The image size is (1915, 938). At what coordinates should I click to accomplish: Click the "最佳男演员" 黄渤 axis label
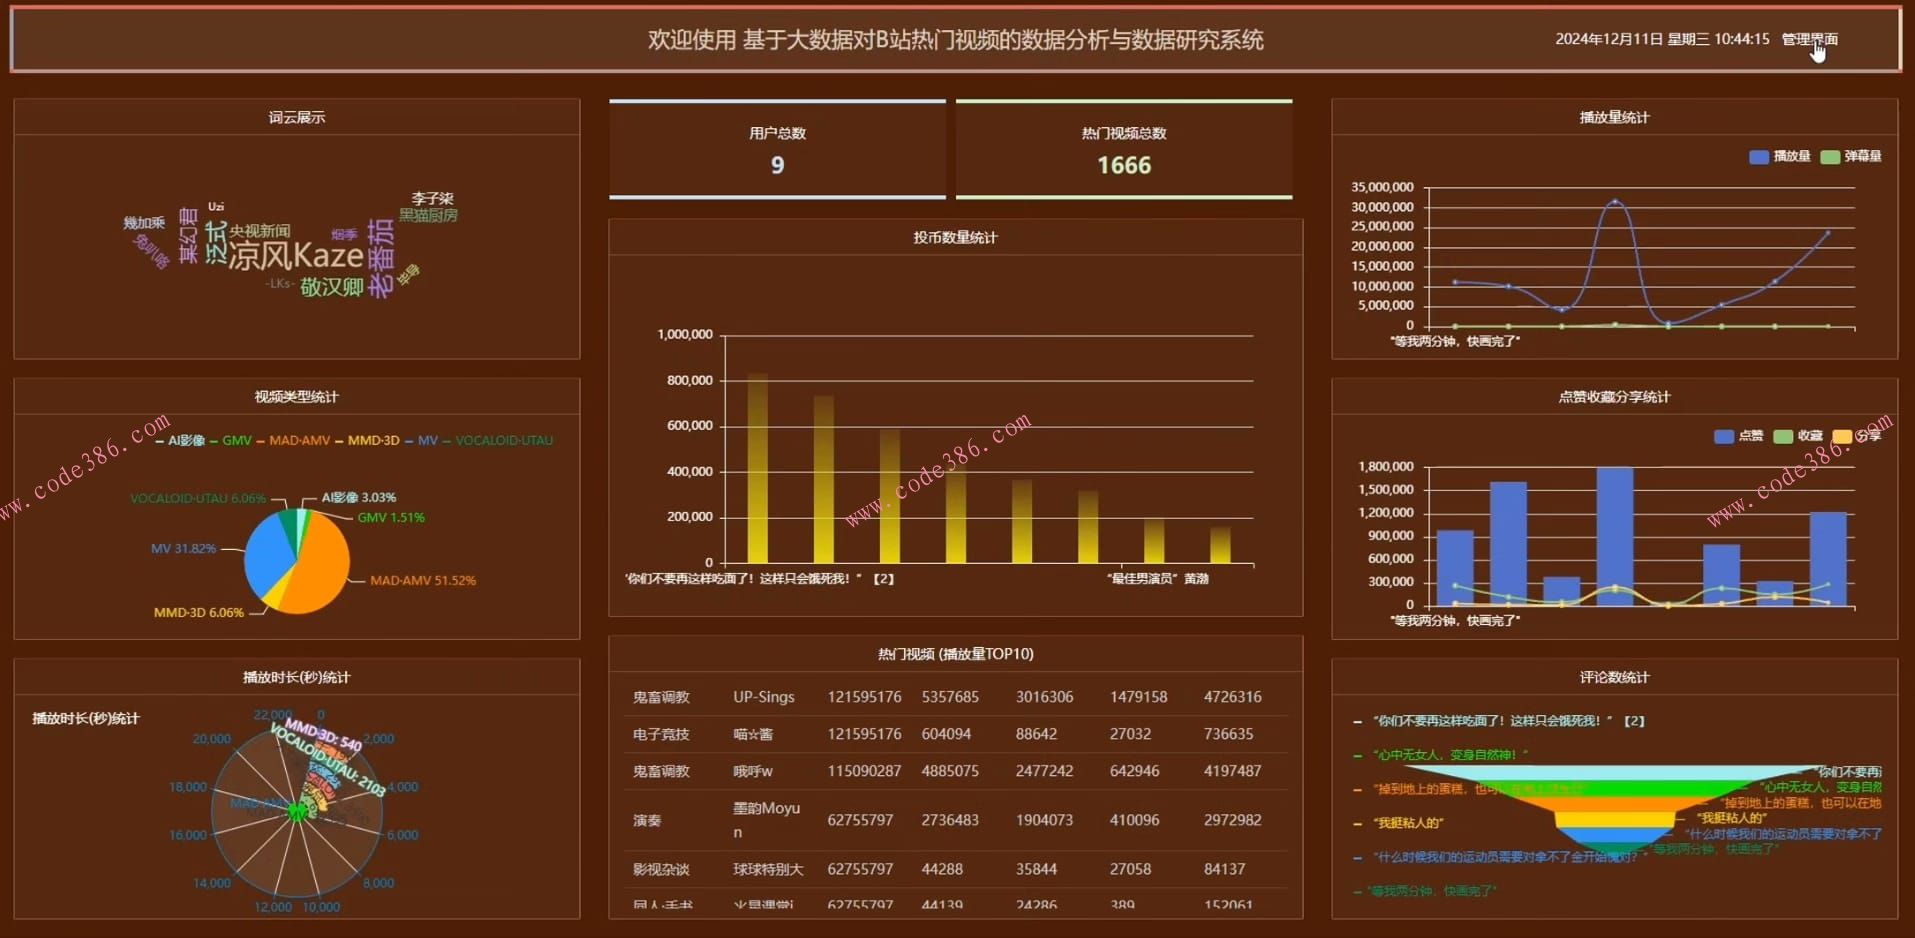(1157, 578)
